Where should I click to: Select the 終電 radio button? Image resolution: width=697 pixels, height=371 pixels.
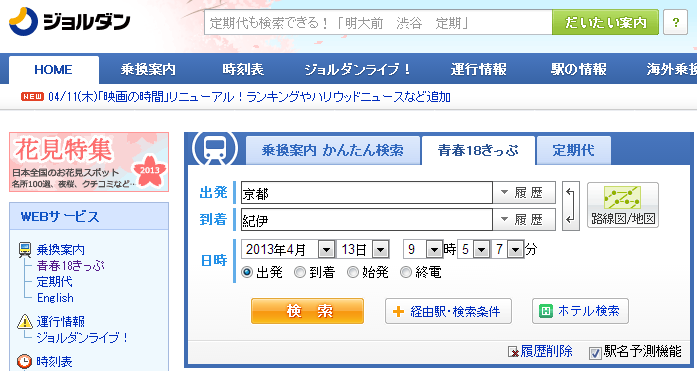(406, 272)
